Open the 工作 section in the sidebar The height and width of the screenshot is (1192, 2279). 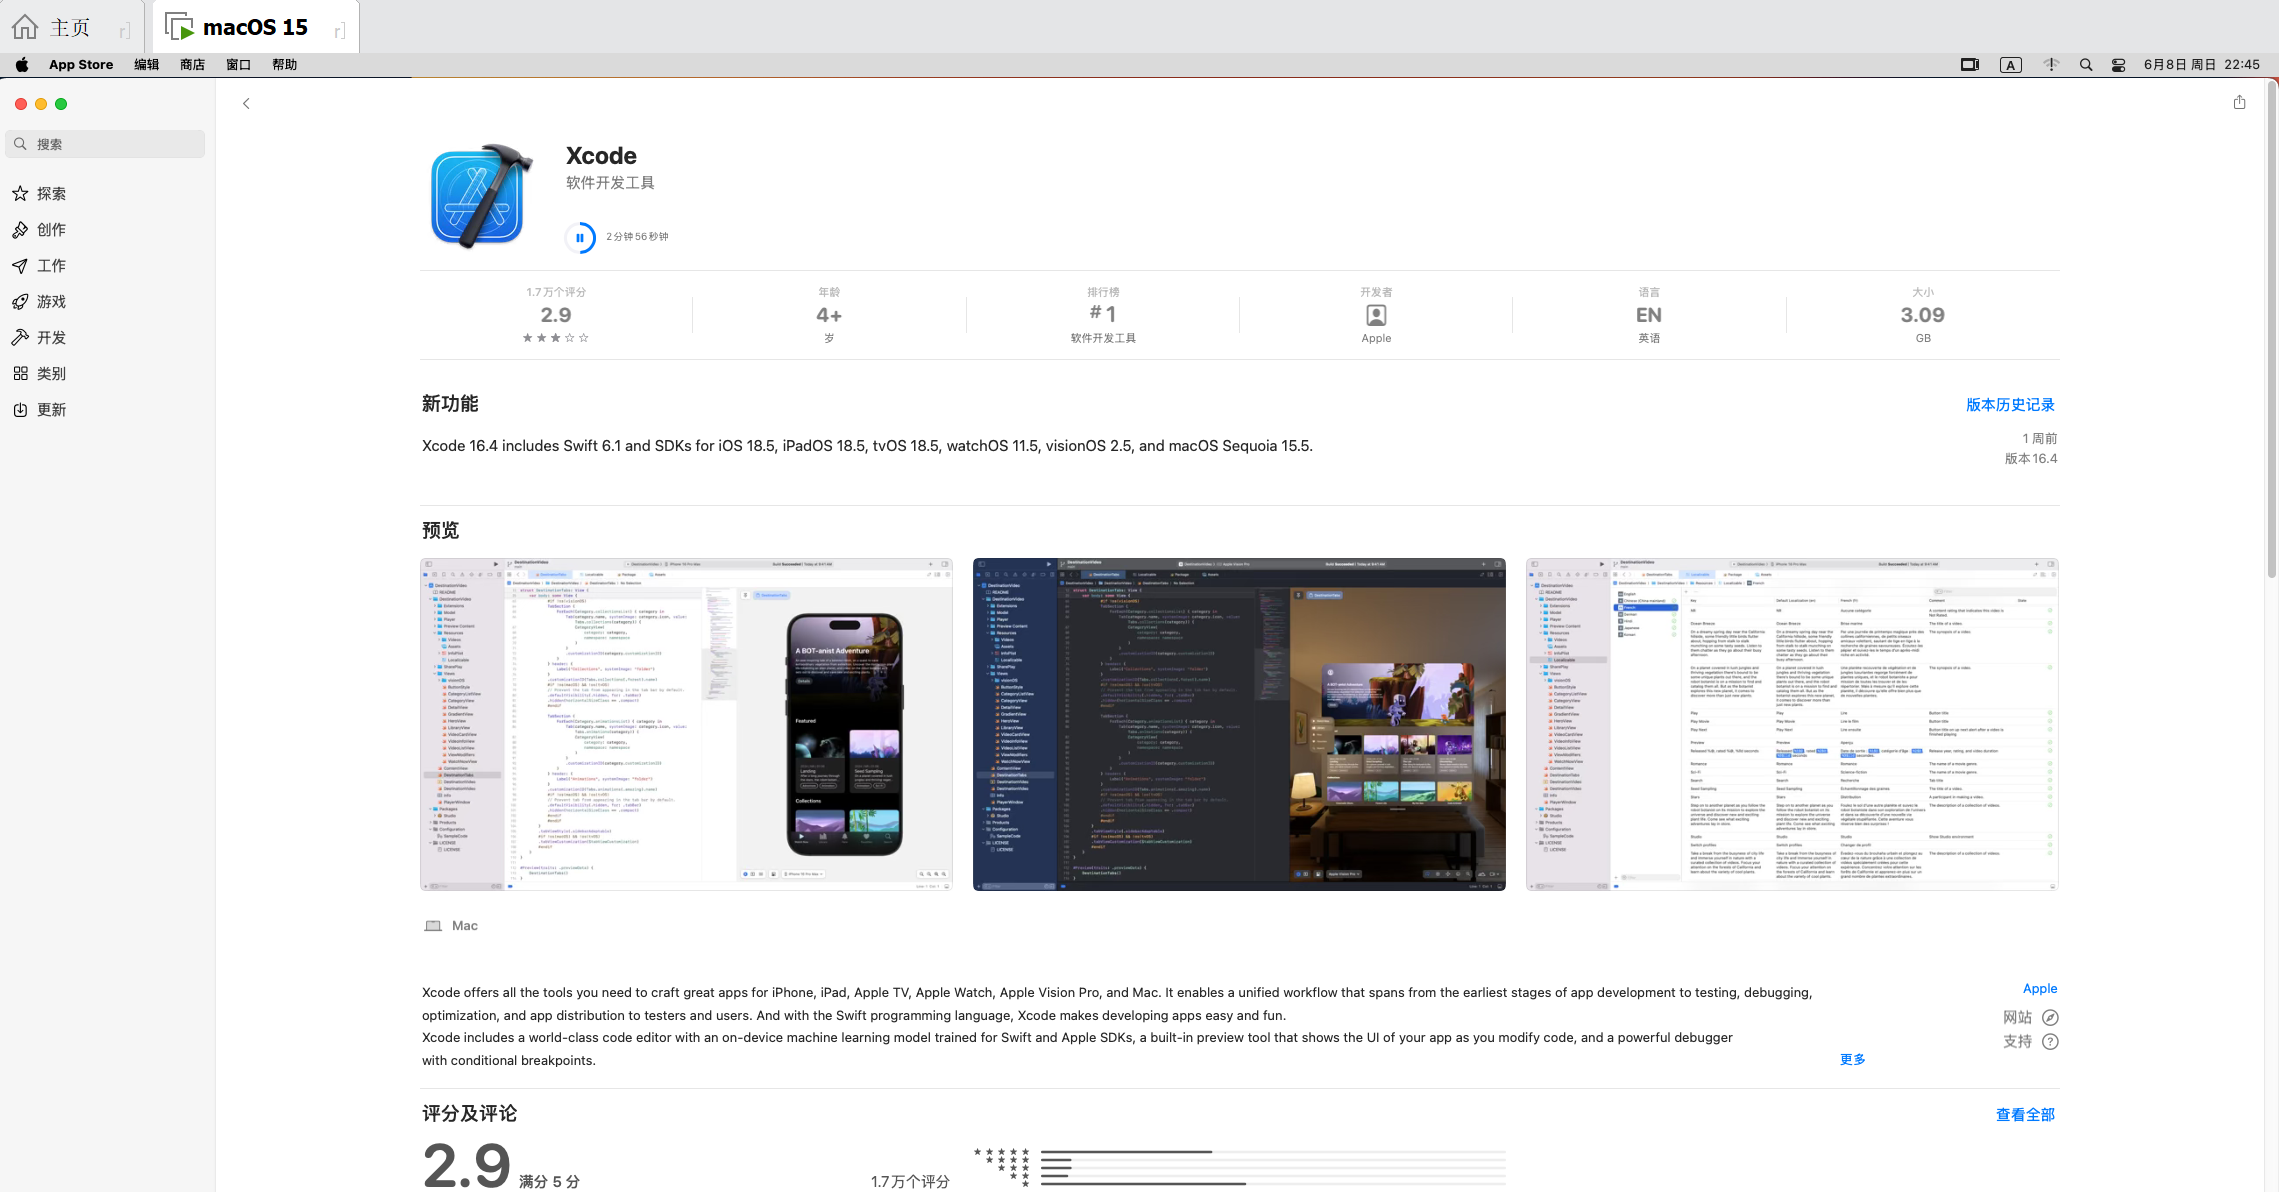[x=51, y=265]
